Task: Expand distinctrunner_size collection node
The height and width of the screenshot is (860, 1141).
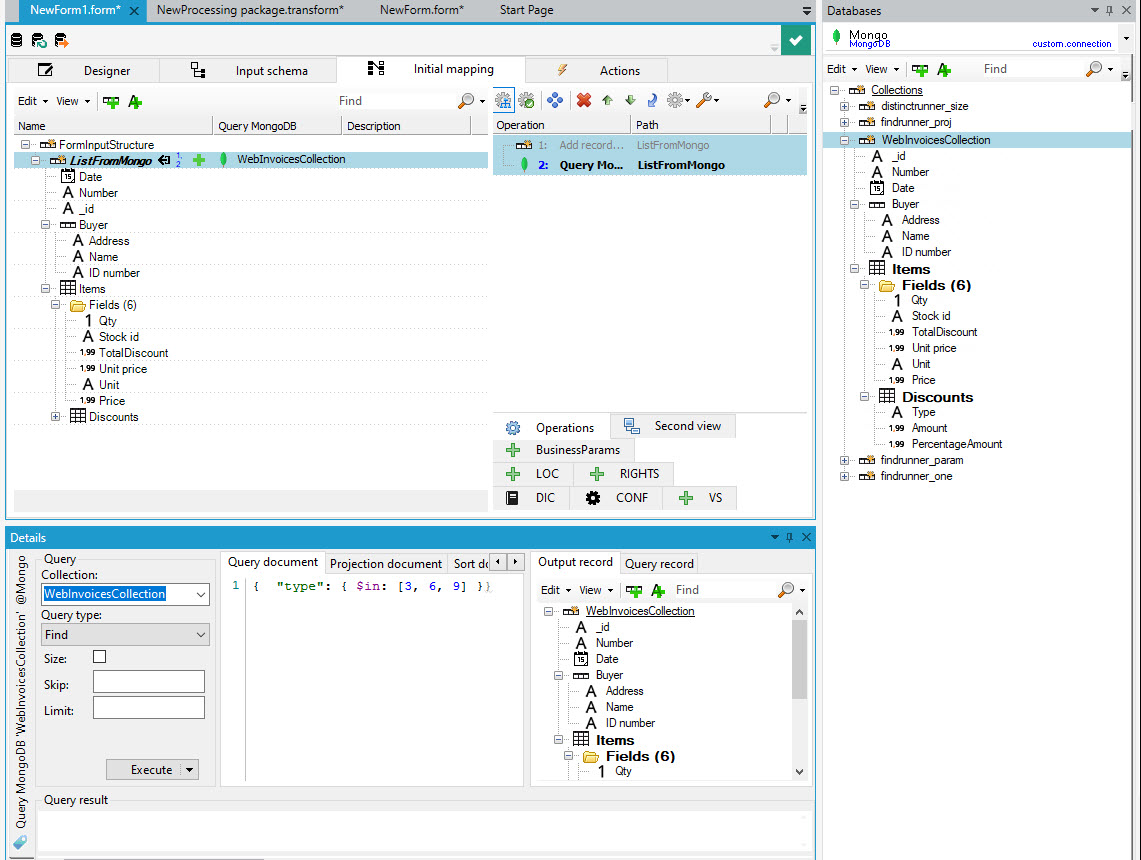Action: coord(844,106)
